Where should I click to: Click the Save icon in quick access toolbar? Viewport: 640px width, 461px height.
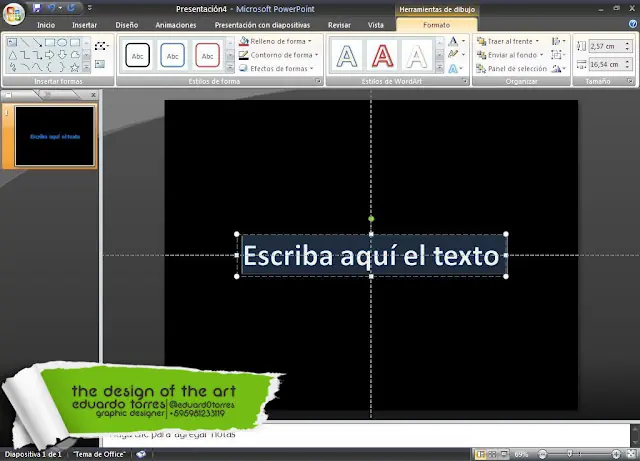37,8
